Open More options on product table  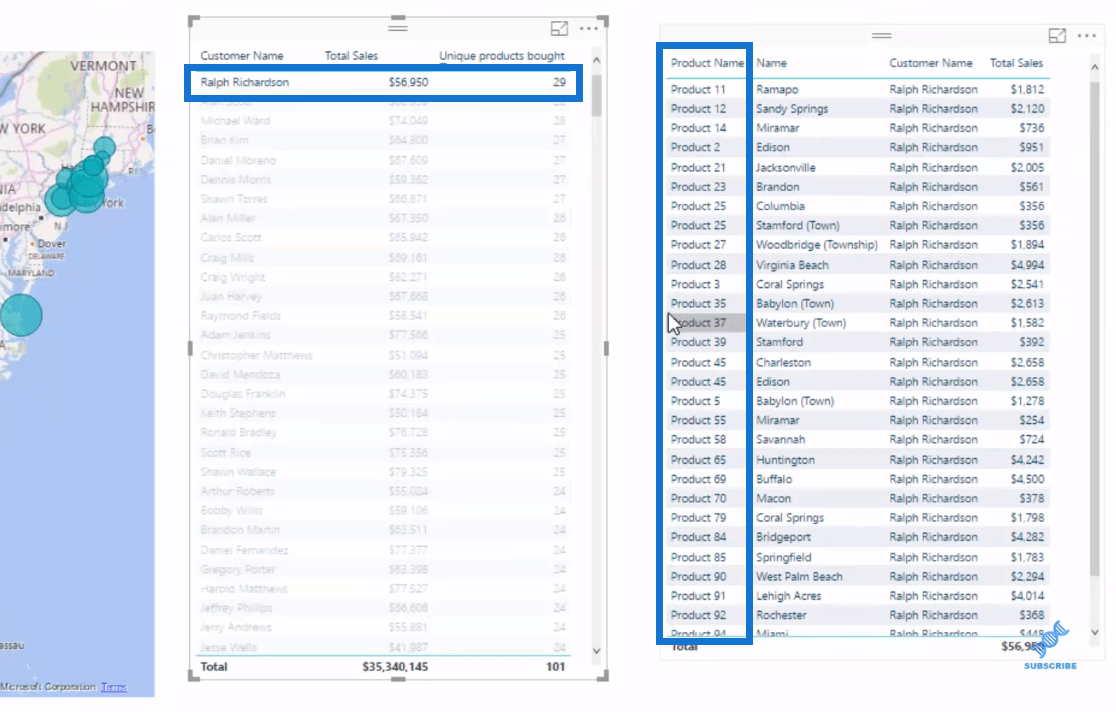click(1087, 36)
